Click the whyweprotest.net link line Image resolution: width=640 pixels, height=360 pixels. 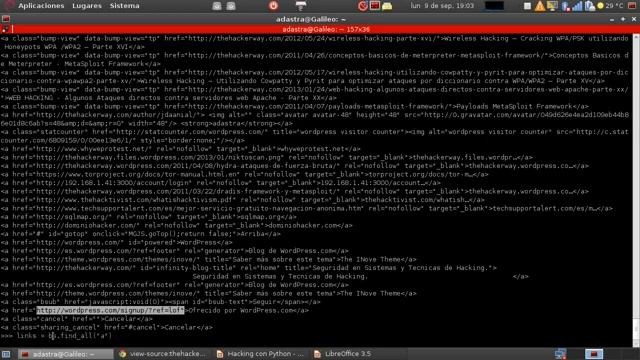coord(180,149)
